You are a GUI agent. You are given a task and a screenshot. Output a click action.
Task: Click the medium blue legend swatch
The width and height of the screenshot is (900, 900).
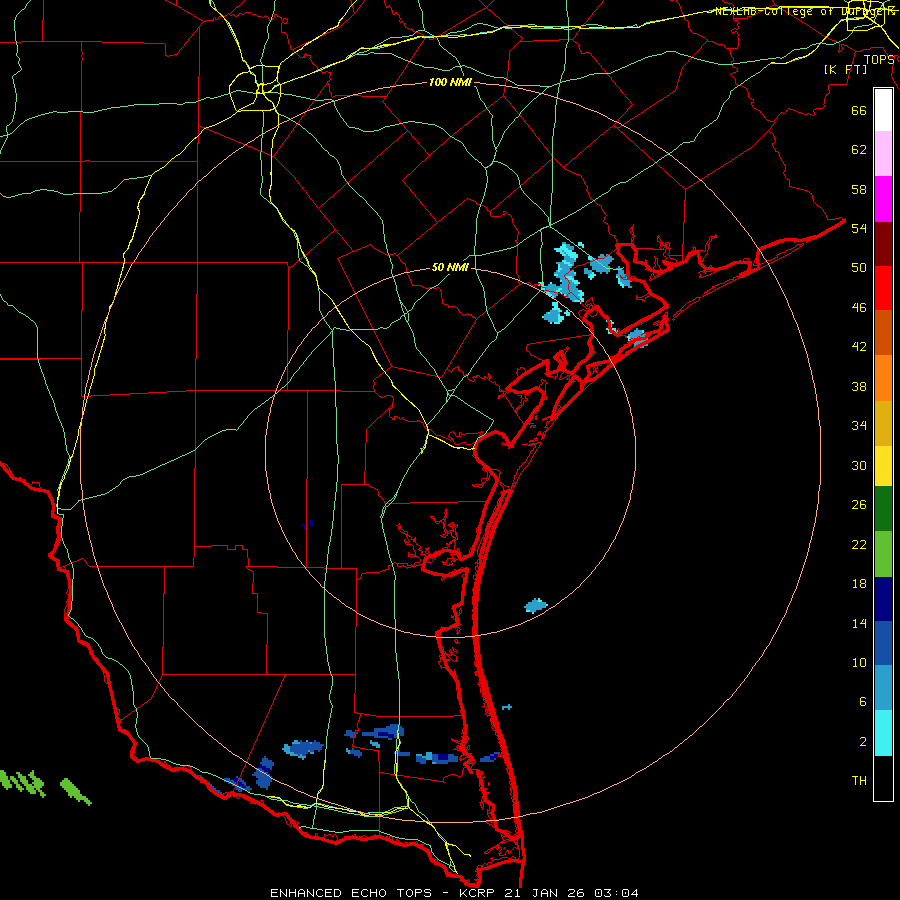tap(883, 643)
